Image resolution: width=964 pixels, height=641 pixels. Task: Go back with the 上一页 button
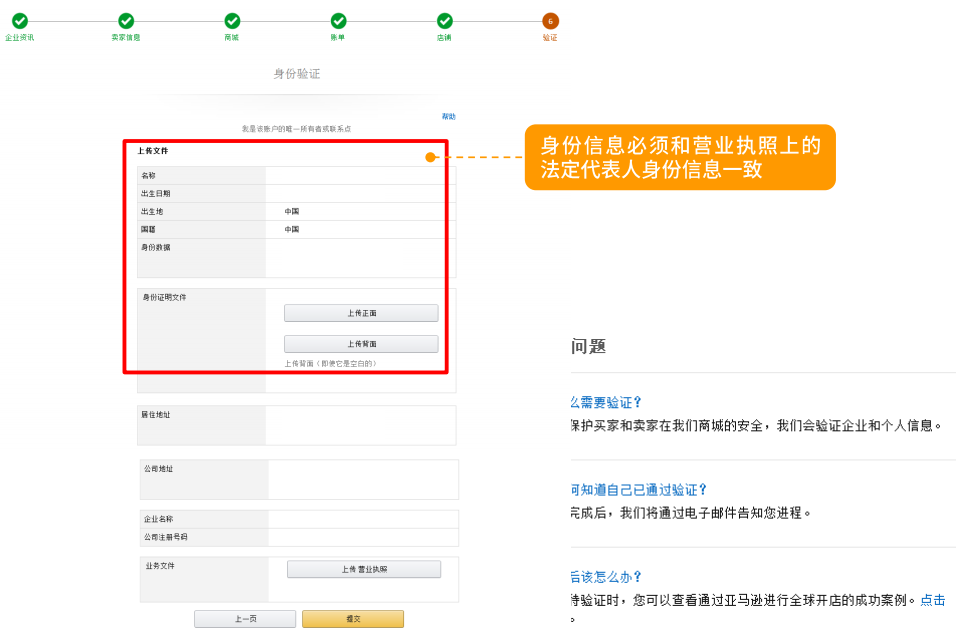click(x=245, y=619)
